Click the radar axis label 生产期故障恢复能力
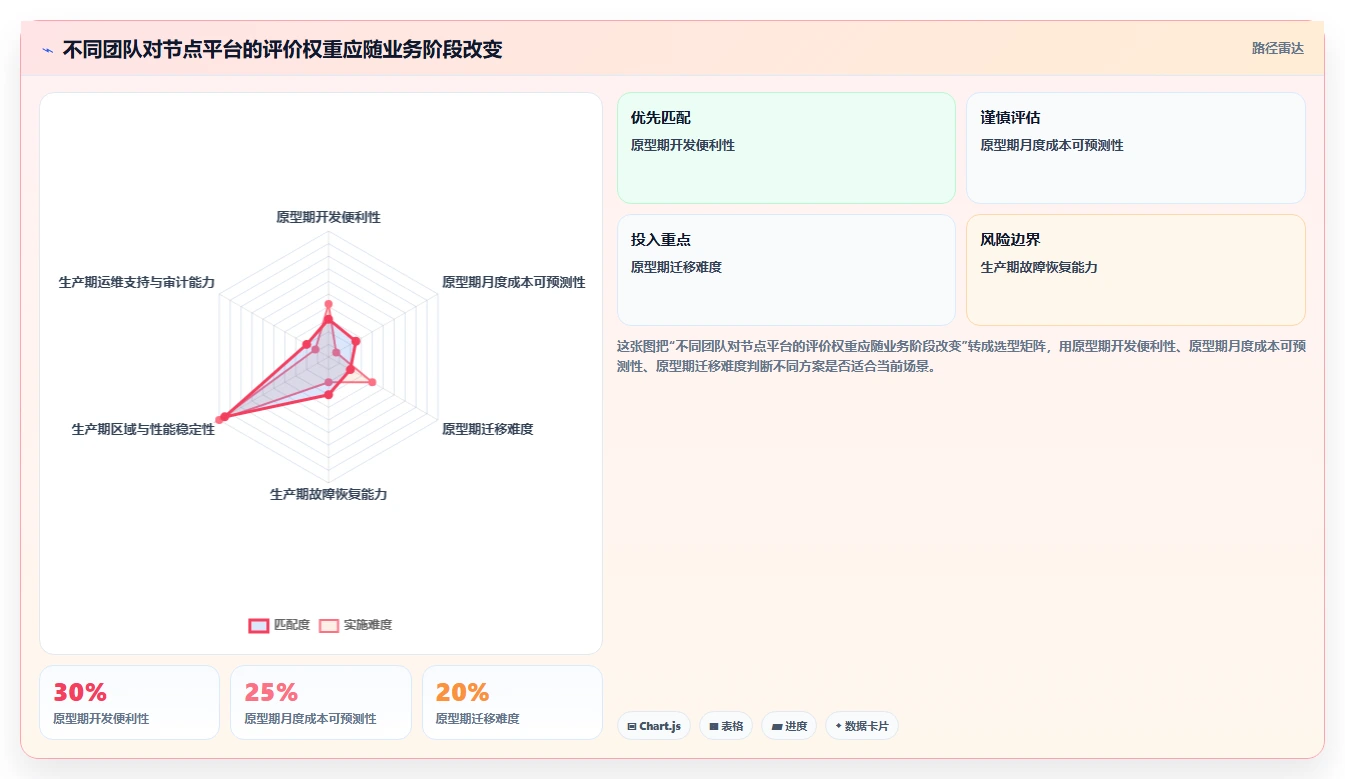The image size is (1345, 779). click(x=328, y=494)
